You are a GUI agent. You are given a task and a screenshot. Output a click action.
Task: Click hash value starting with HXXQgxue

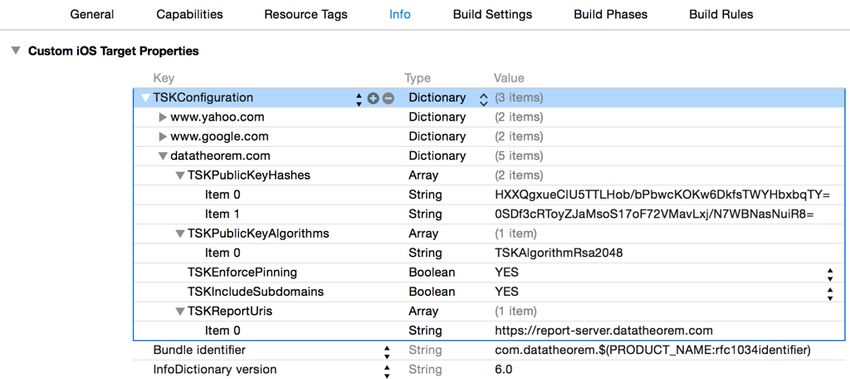662,195
